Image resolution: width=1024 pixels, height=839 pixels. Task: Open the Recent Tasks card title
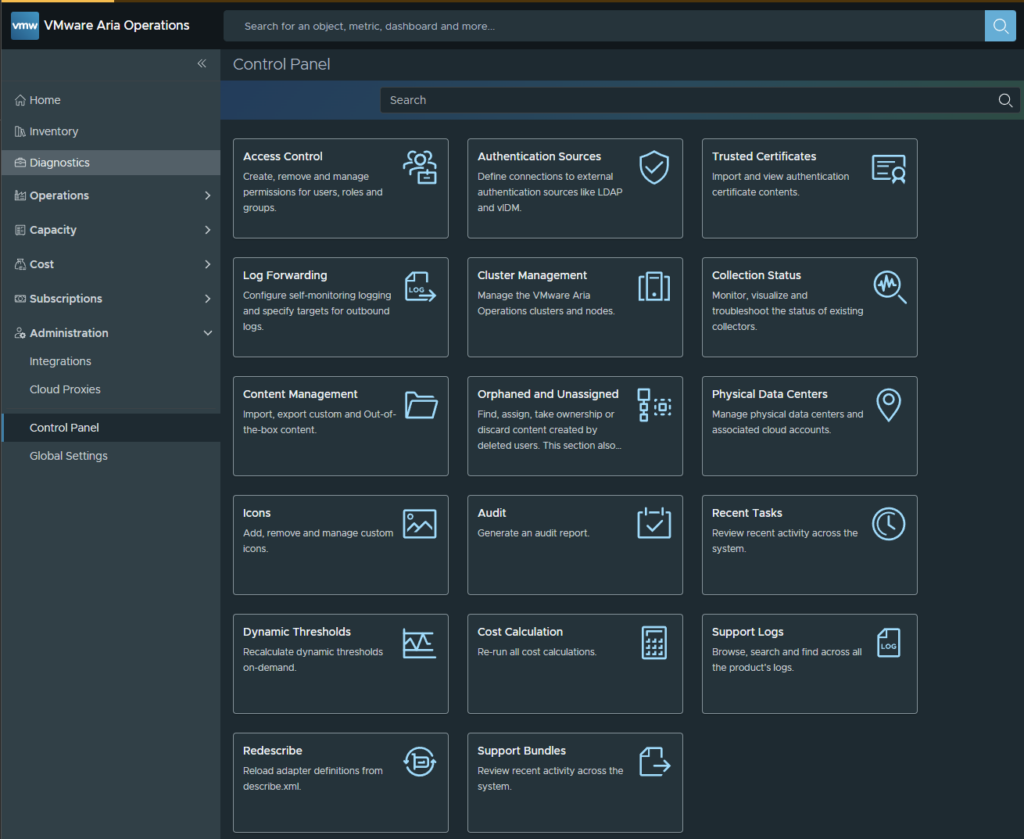coord(747,513)
